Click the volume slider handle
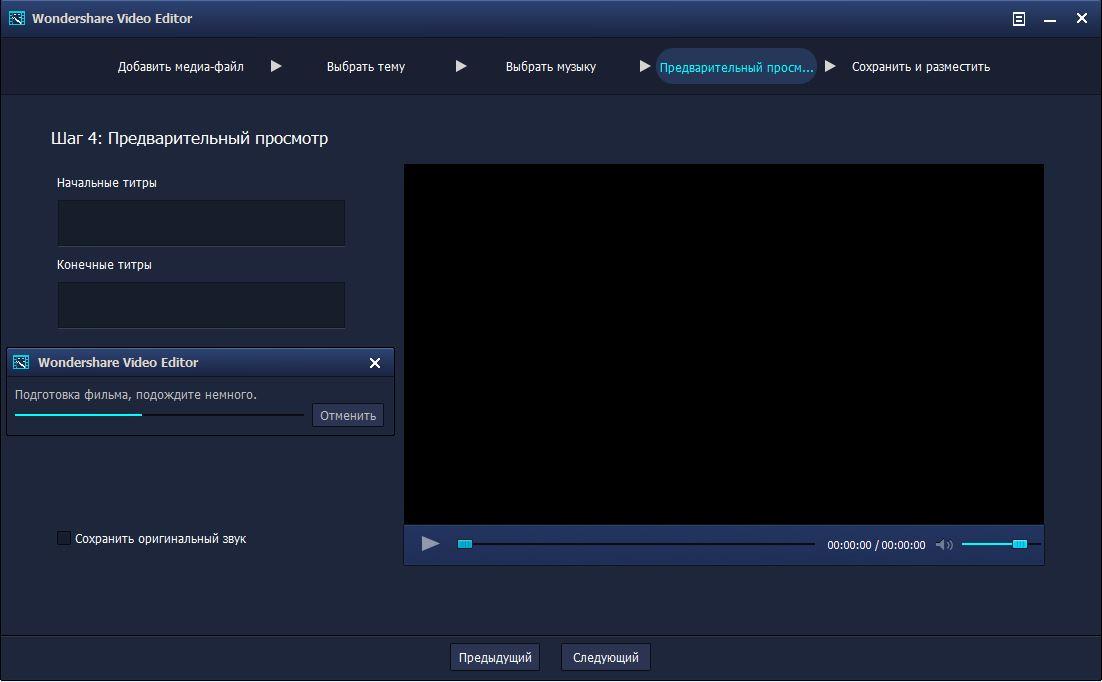This screenshot has height=682, width=1102. tap(1020, 543)
